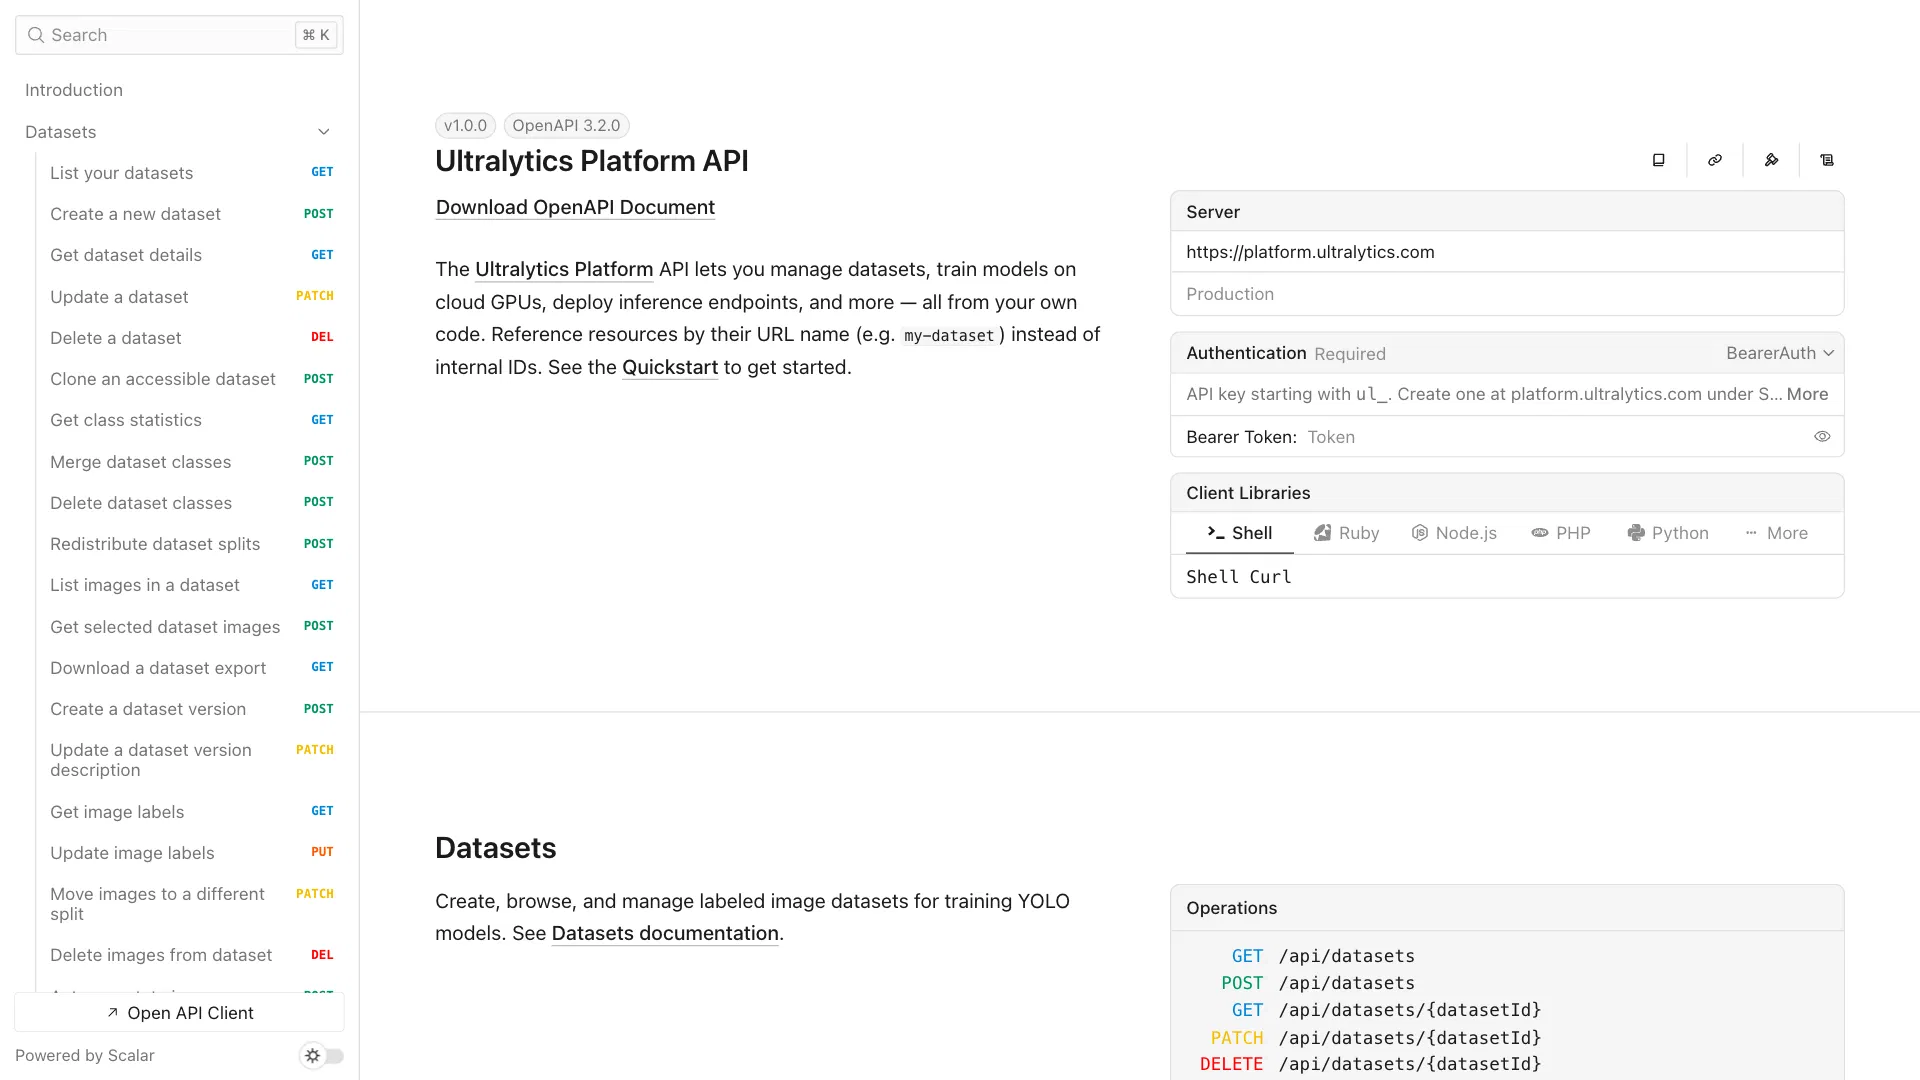Select the Ruby client library tab
Screen dimensions: 1920x1080
click(1346, 533)
